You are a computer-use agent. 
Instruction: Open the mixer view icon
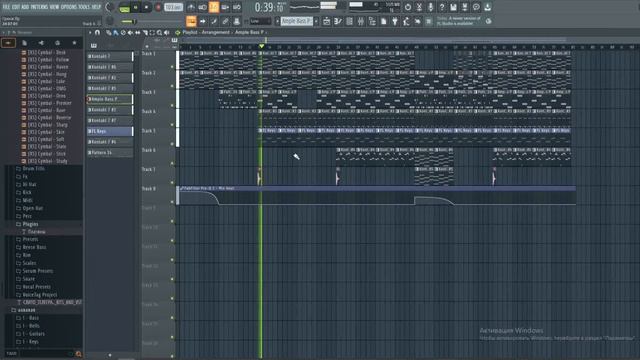360,21
